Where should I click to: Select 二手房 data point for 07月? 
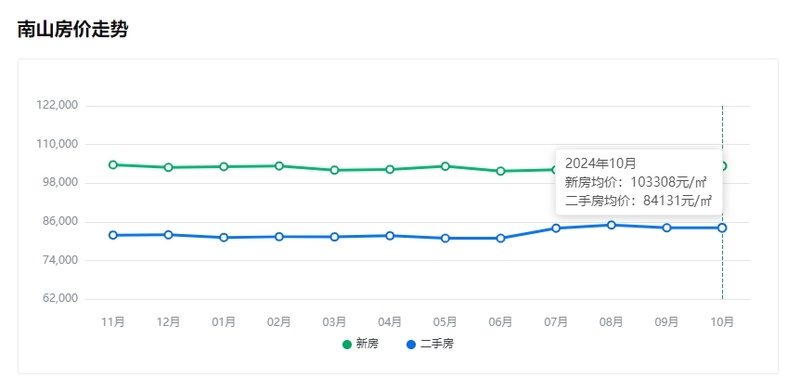pyautogui.click(x=556, y=228)
